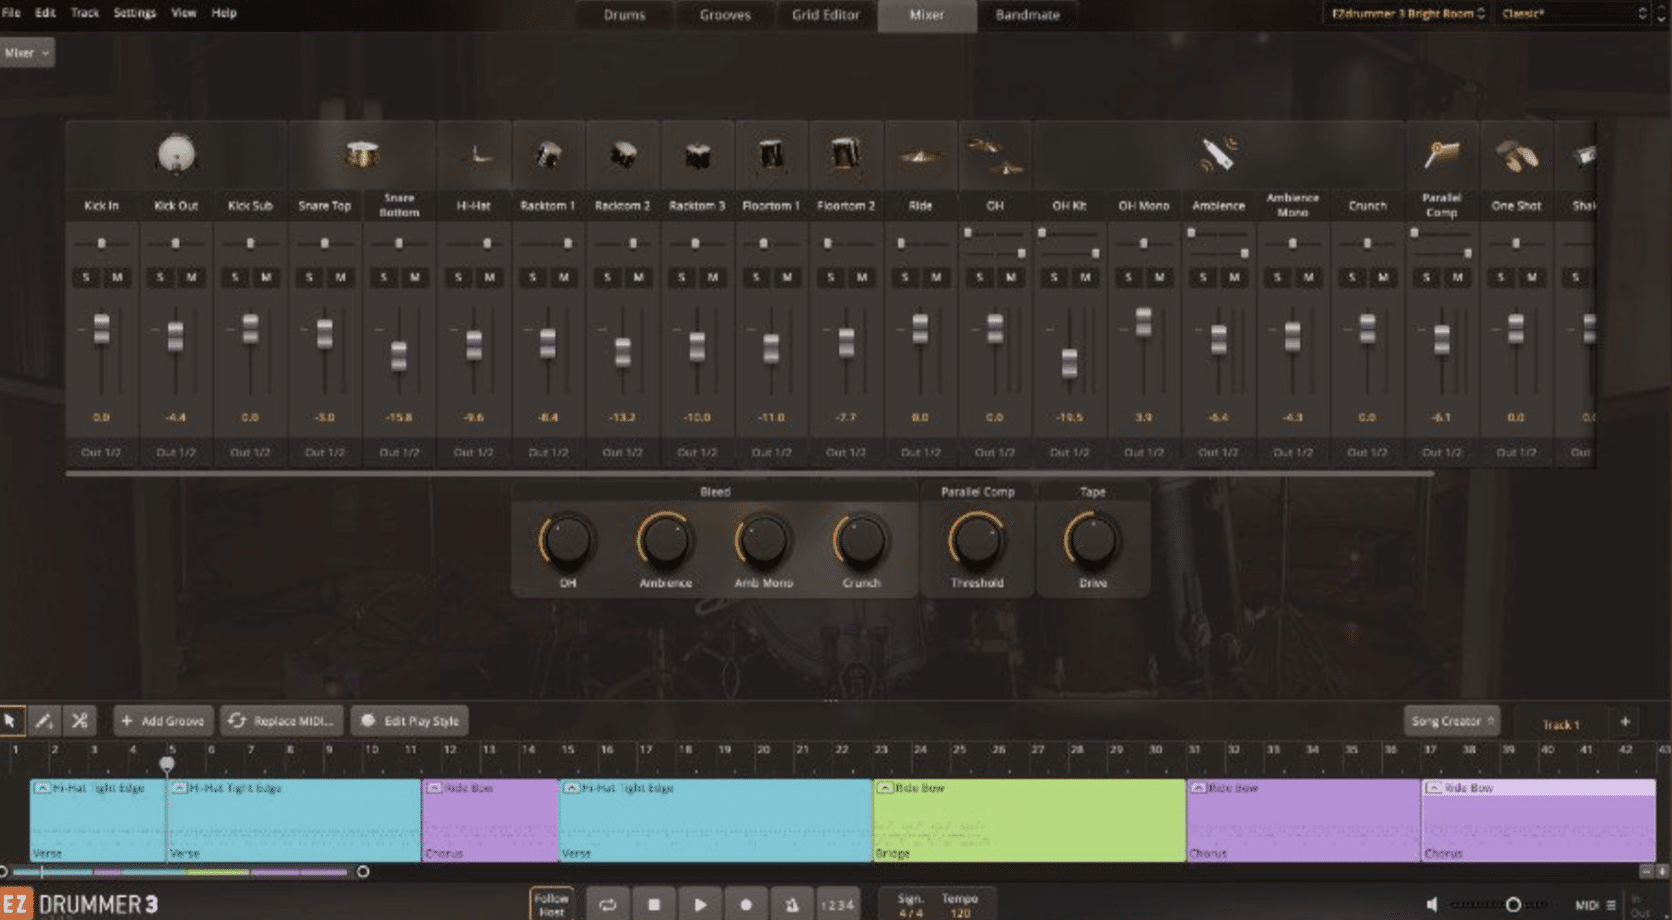The width and height of the screenshot is (1672, 920).
Task: Switch to the Bandmate tab
Action: point(1027,15)
